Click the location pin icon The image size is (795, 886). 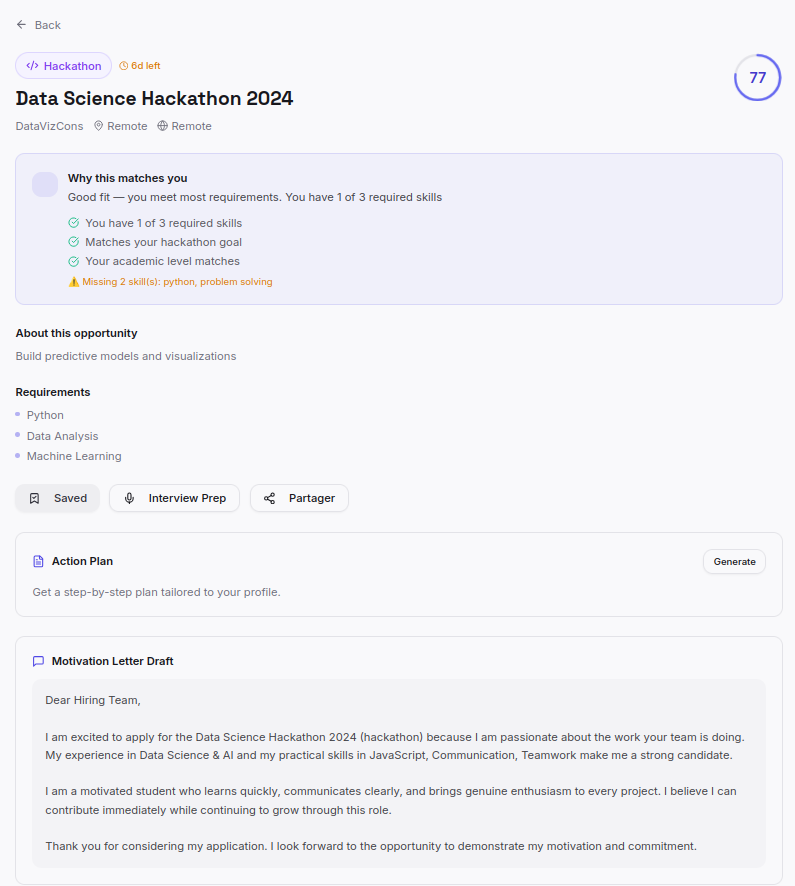tap(99, 126)
